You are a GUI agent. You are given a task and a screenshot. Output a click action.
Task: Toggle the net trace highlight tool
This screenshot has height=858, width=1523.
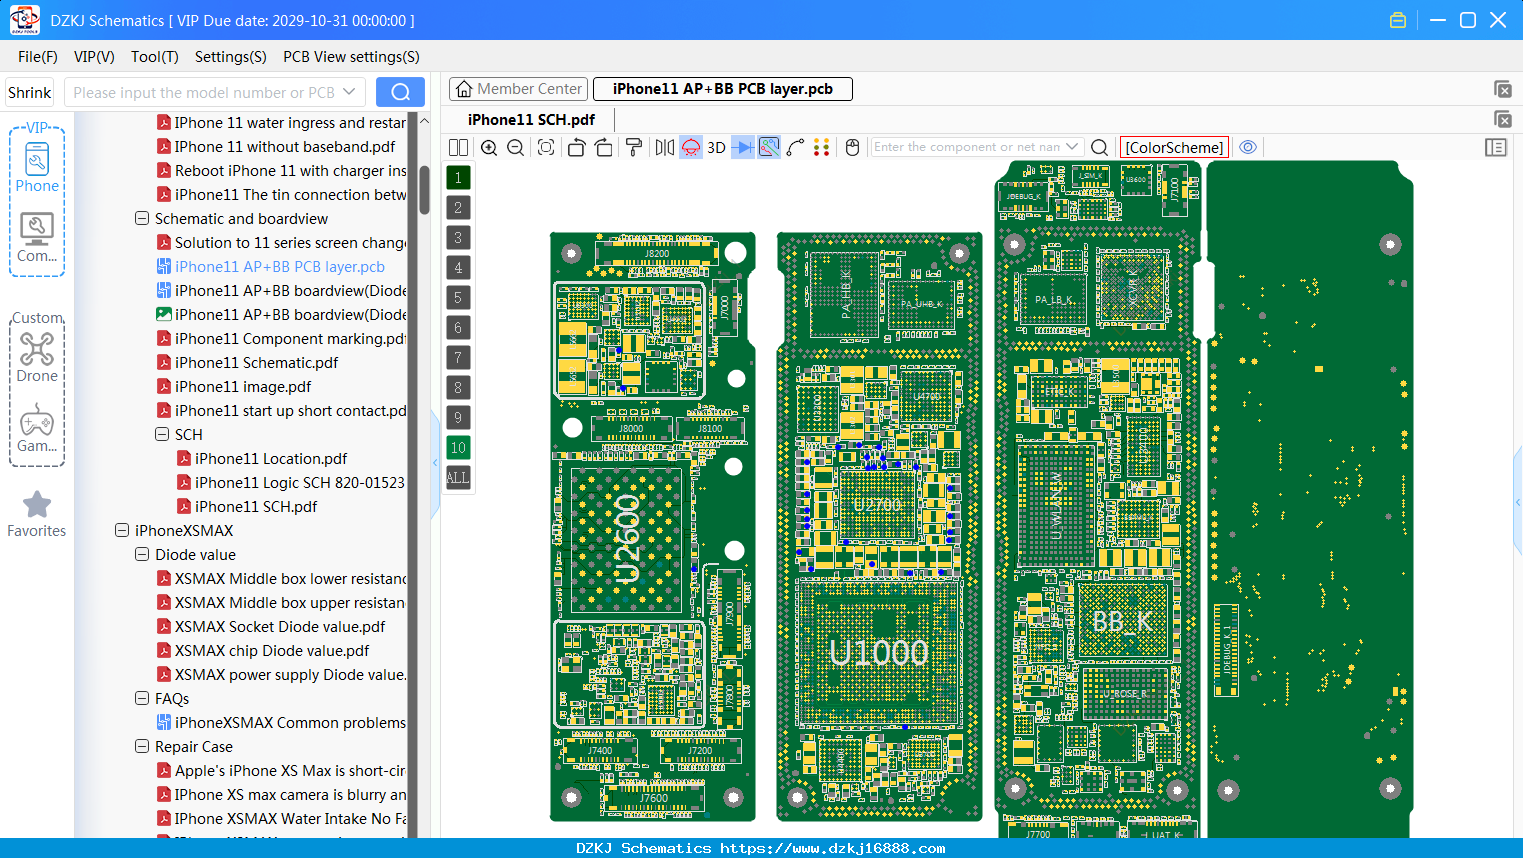(x=769, y=147)
